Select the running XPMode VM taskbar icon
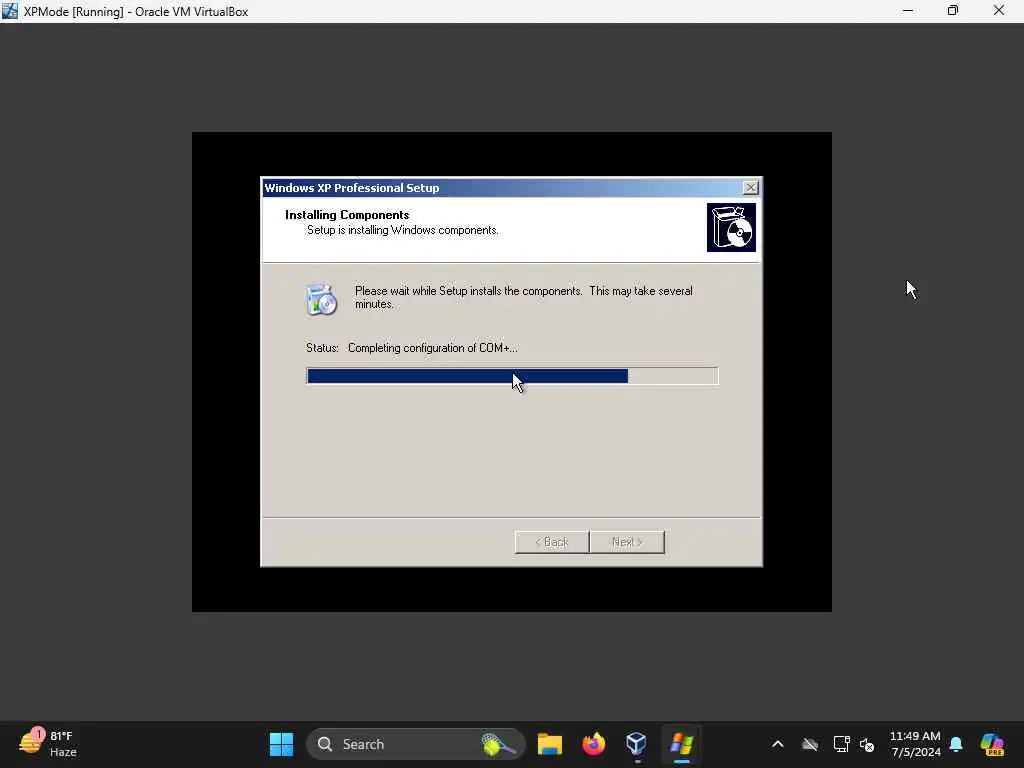1024x768 pixels. (x=681, y=744)
